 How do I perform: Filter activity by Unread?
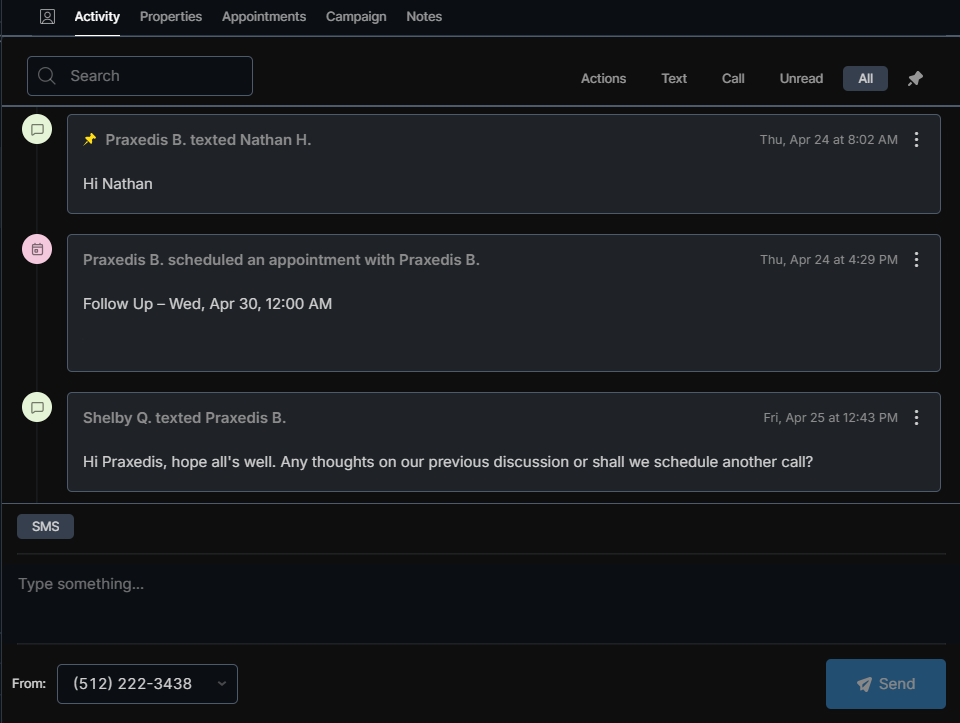pos(801,79)
